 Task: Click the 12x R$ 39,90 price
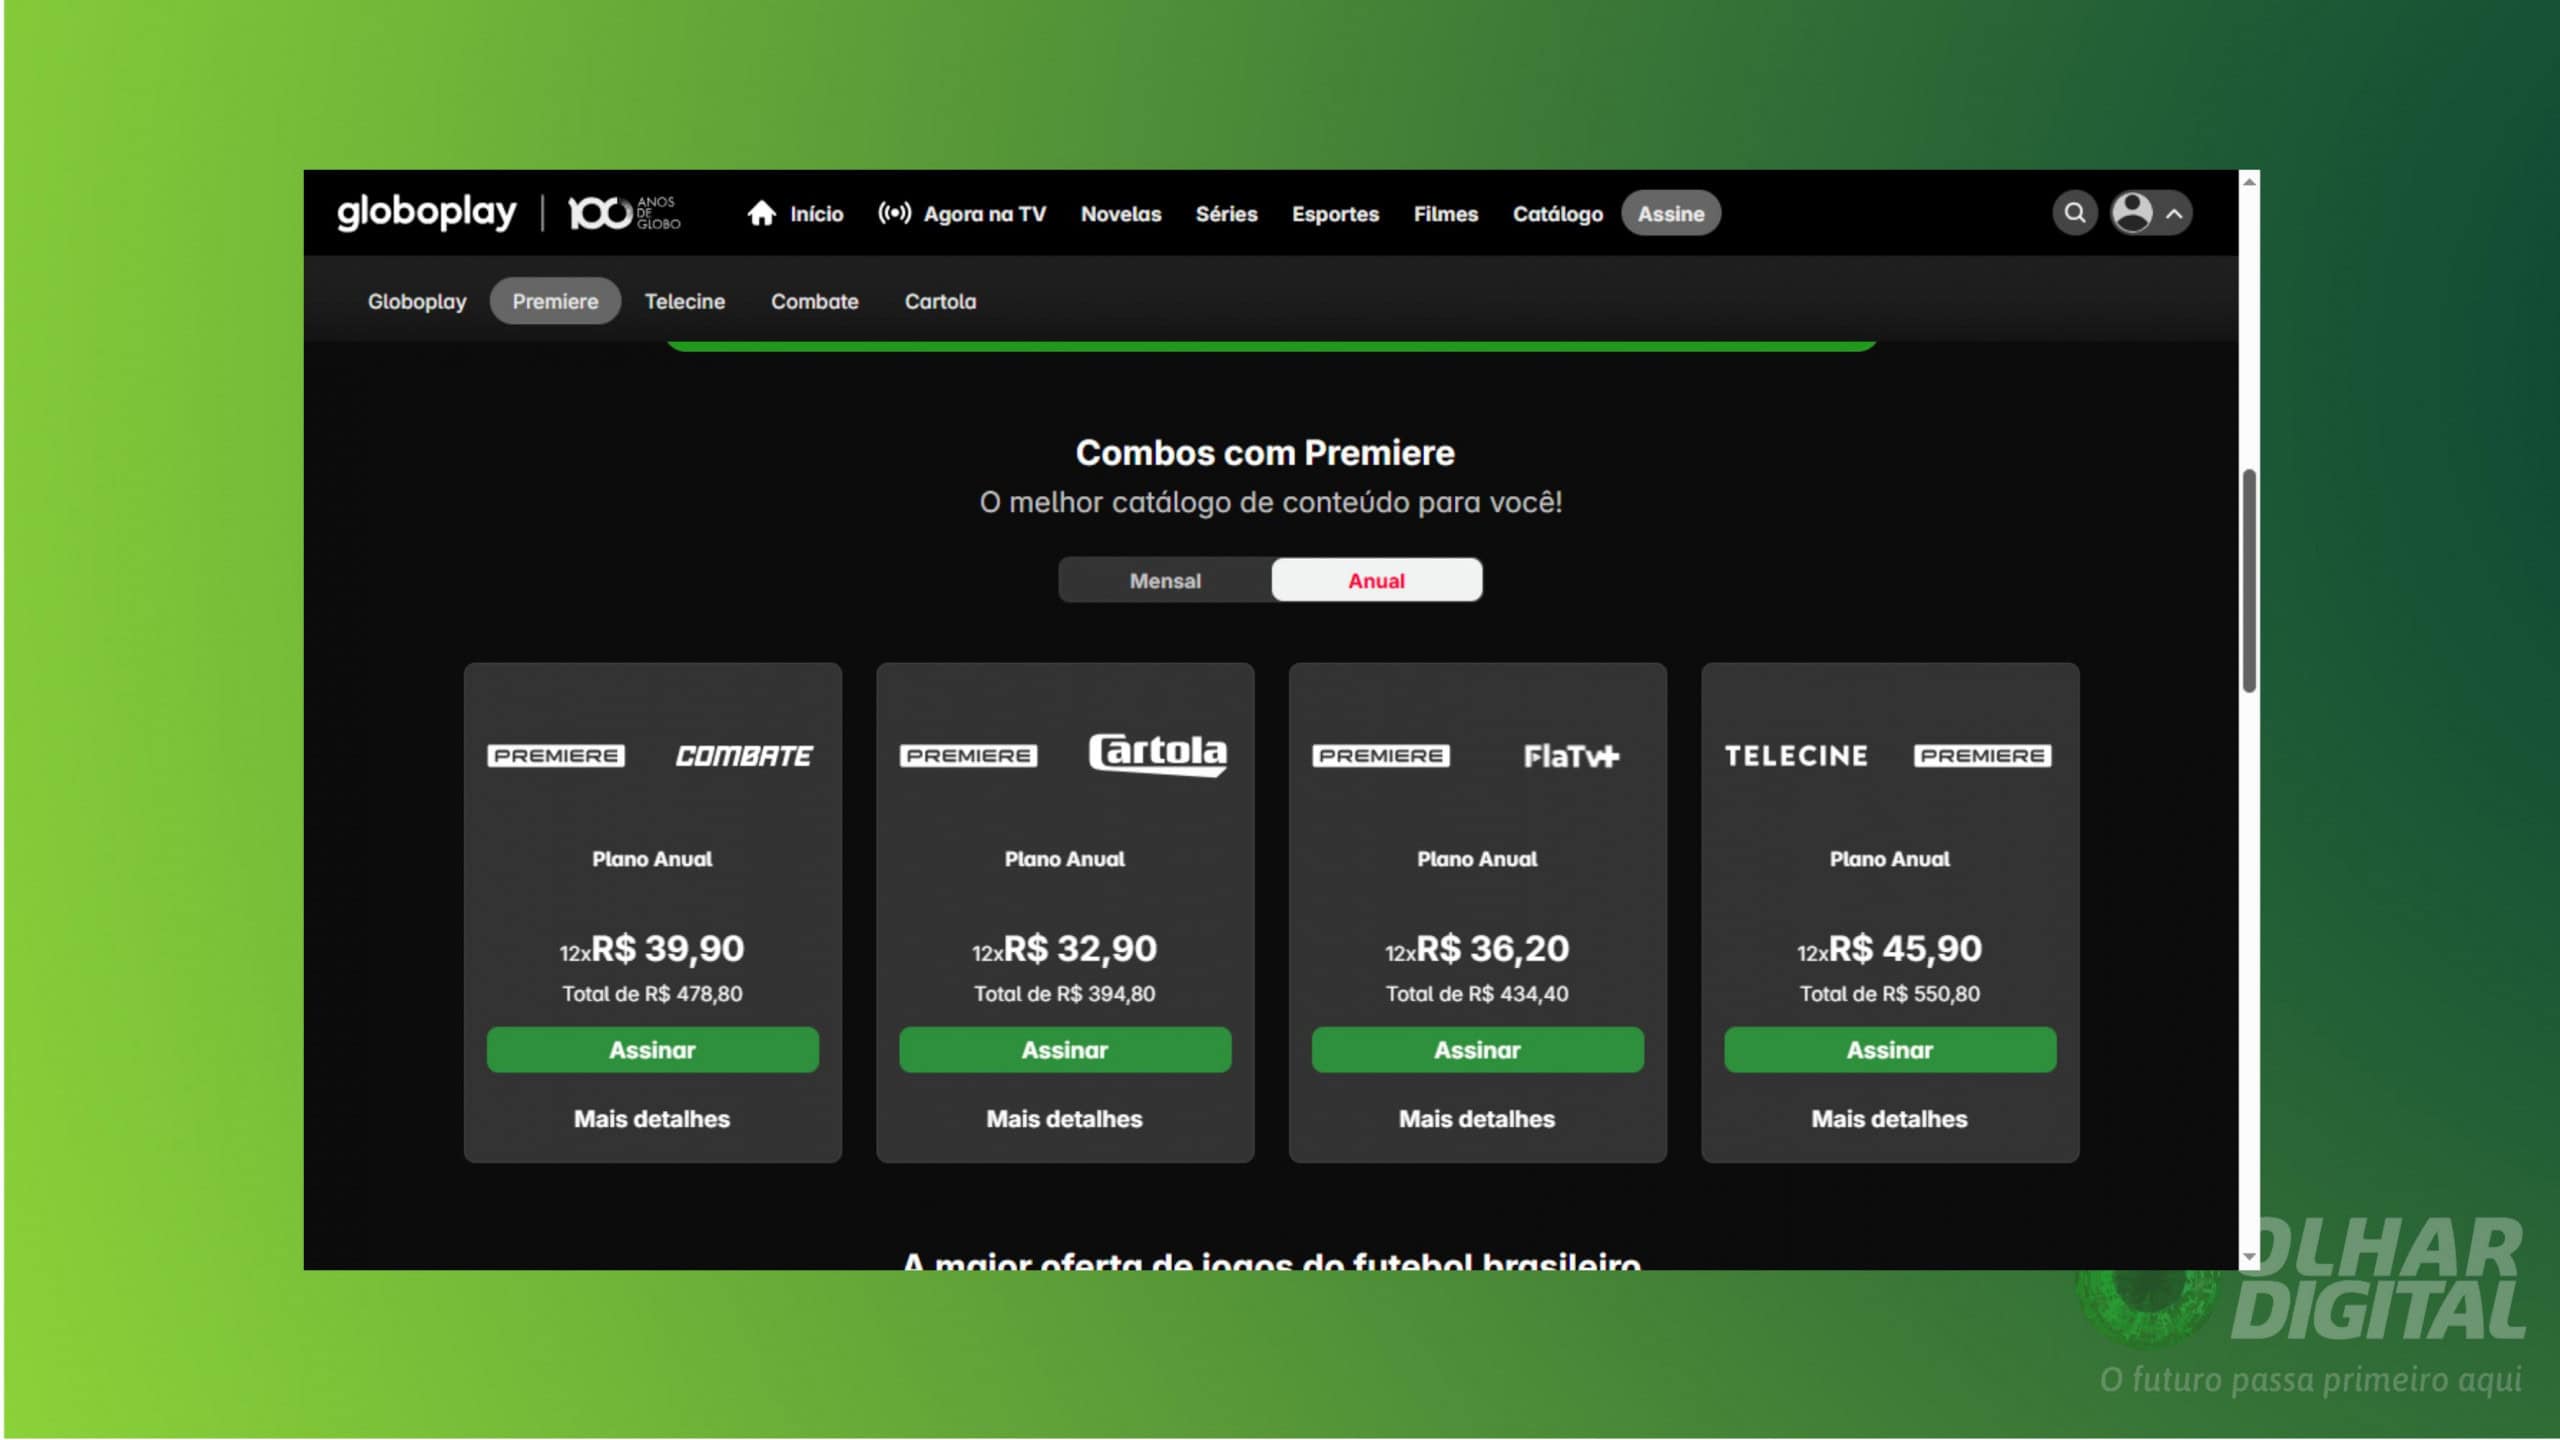[x=652, y=948]
